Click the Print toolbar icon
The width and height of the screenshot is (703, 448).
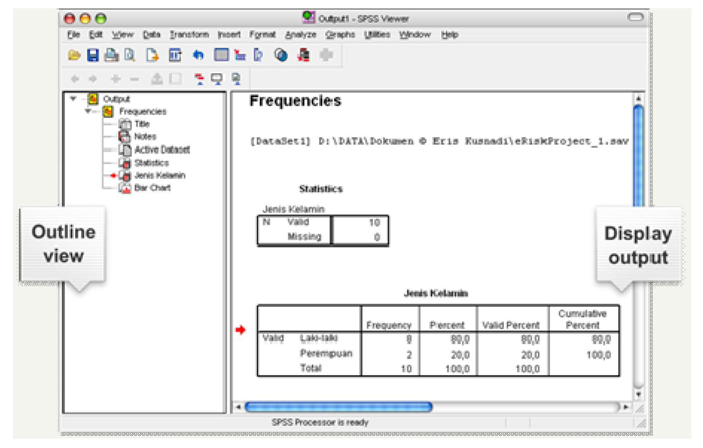point(111,55)
